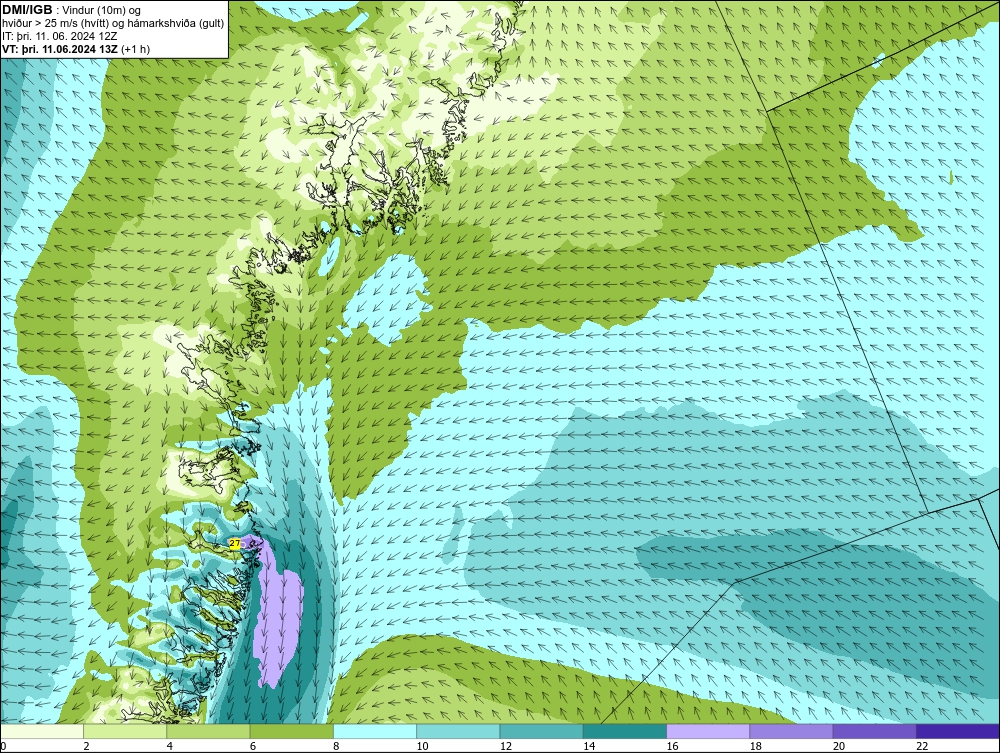The height and width of the screenshot is (753, 1000).
Task: Click the legend scale label "8"
Action: pos(336,746)
